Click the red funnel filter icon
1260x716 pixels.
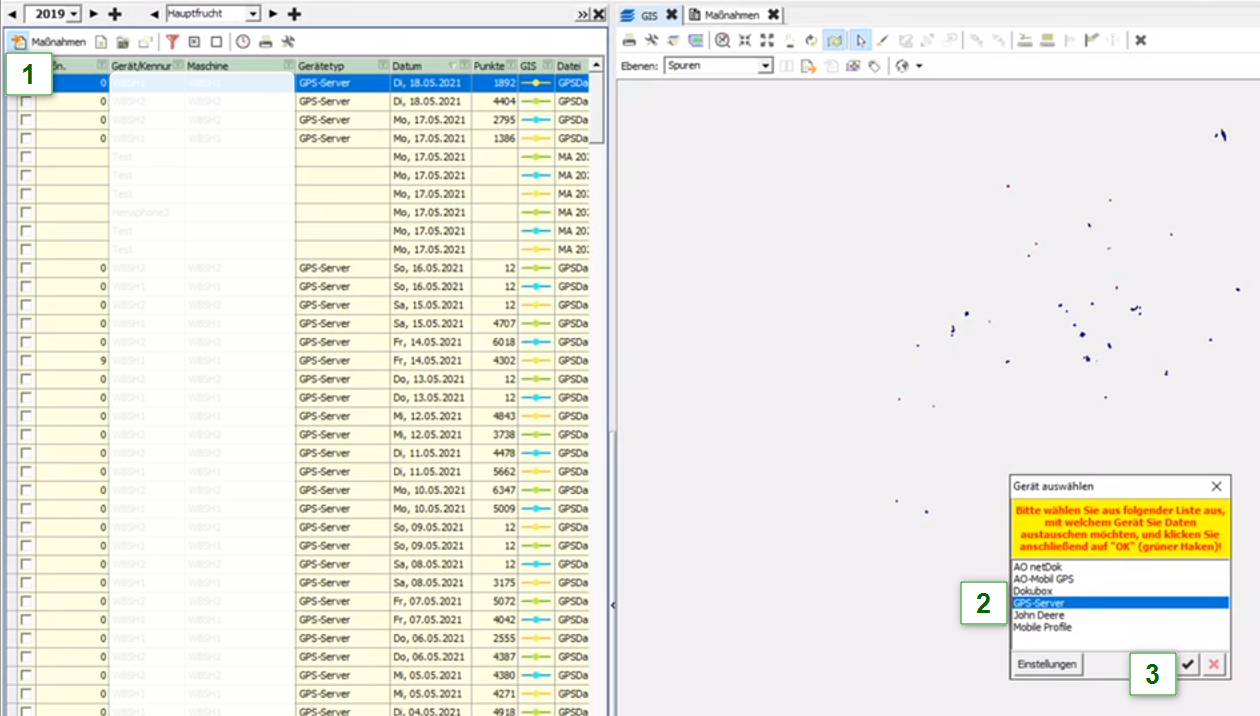(172, 42)
